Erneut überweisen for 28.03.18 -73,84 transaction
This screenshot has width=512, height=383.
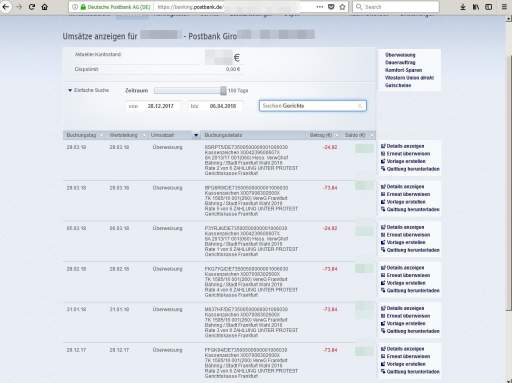tap(405, 194)
